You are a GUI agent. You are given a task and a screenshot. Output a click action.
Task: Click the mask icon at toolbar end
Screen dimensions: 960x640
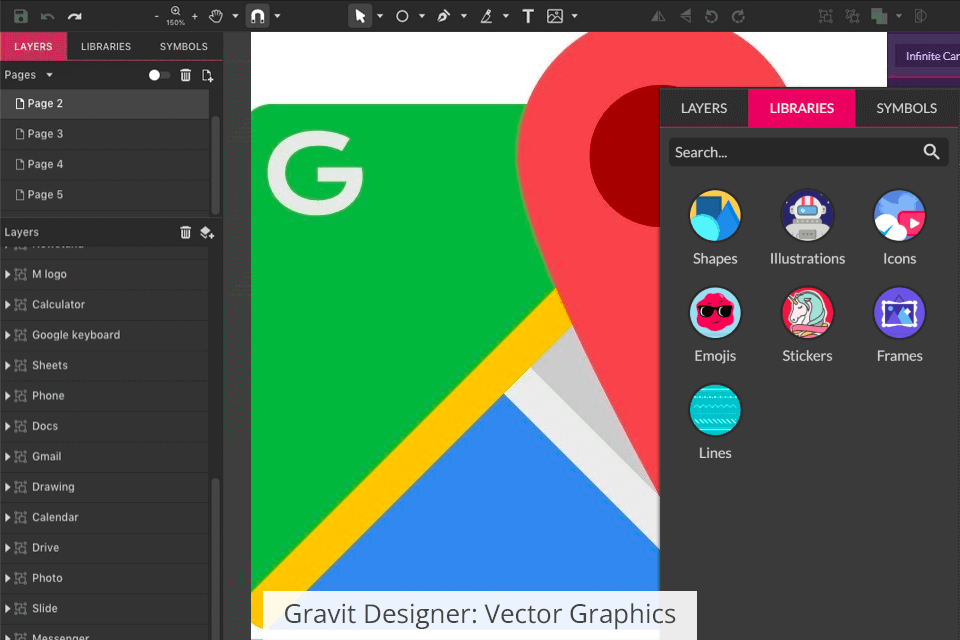click(x=920, y=17)
